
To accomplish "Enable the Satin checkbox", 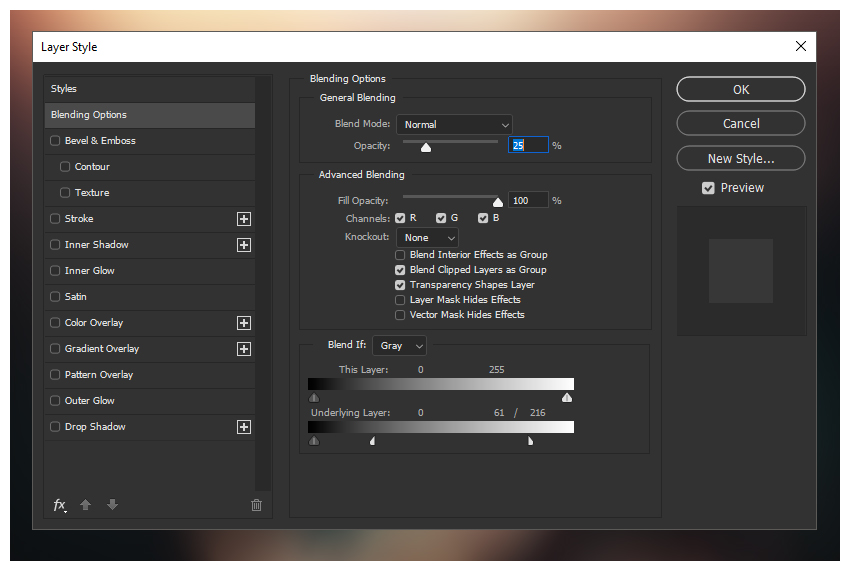I will pyautogui.click(x=55, y=297).
